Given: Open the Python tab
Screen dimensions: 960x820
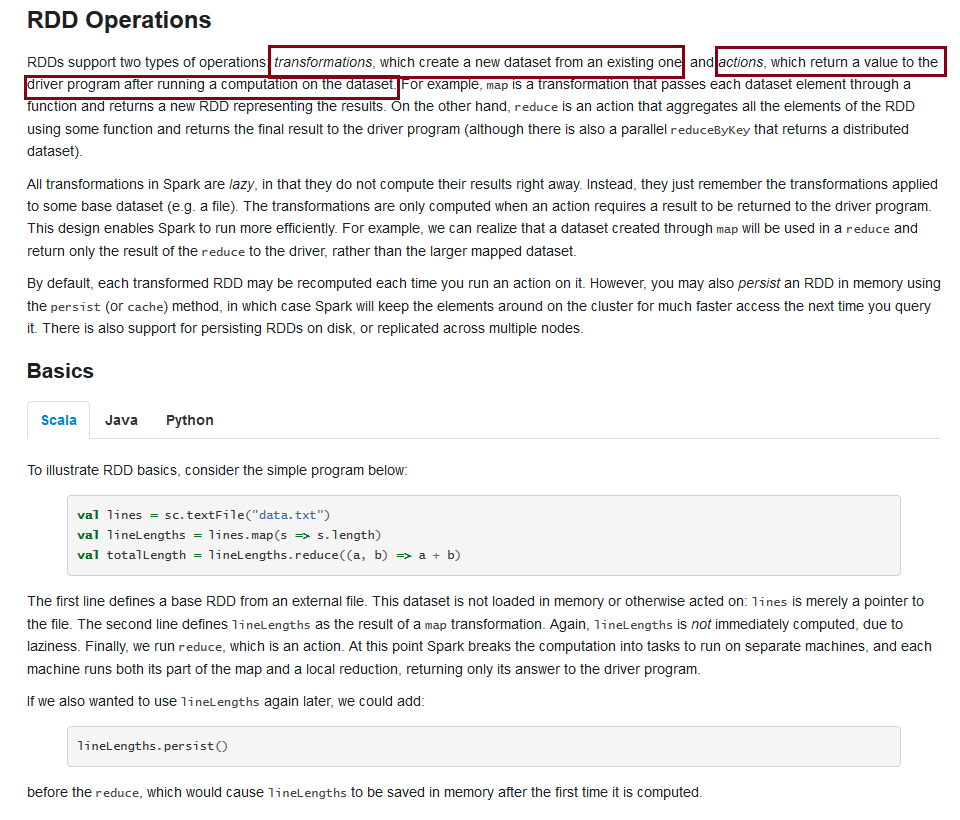Looking at the screenshot, I should coord(189,420).
